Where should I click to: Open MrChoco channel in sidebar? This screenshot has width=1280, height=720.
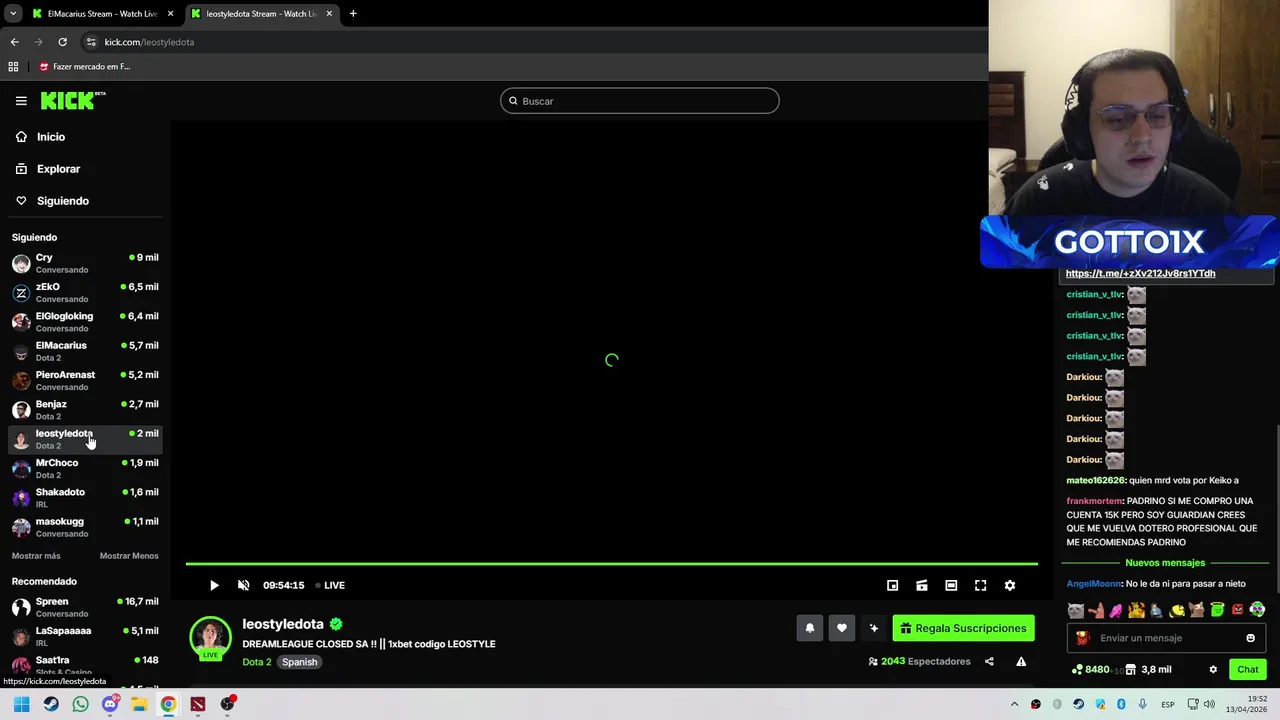click(85, 468)
